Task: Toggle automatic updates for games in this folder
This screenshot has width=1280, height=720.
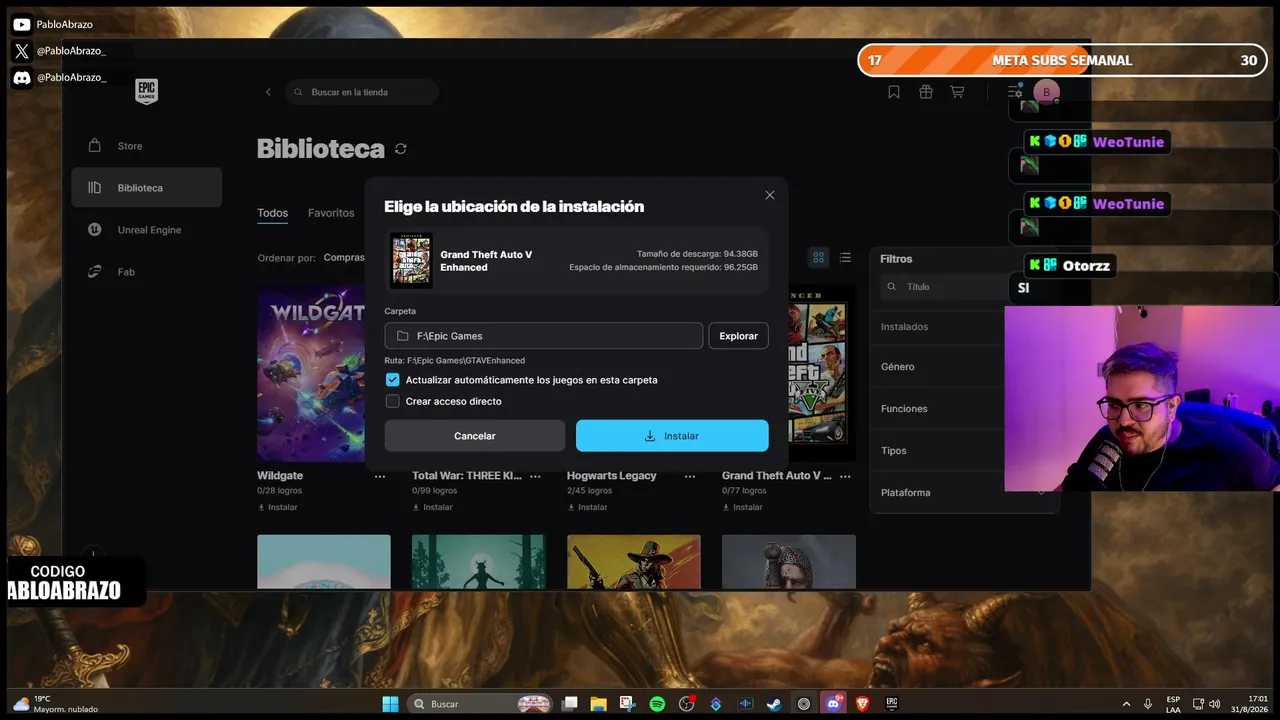Action: (393, 380)
